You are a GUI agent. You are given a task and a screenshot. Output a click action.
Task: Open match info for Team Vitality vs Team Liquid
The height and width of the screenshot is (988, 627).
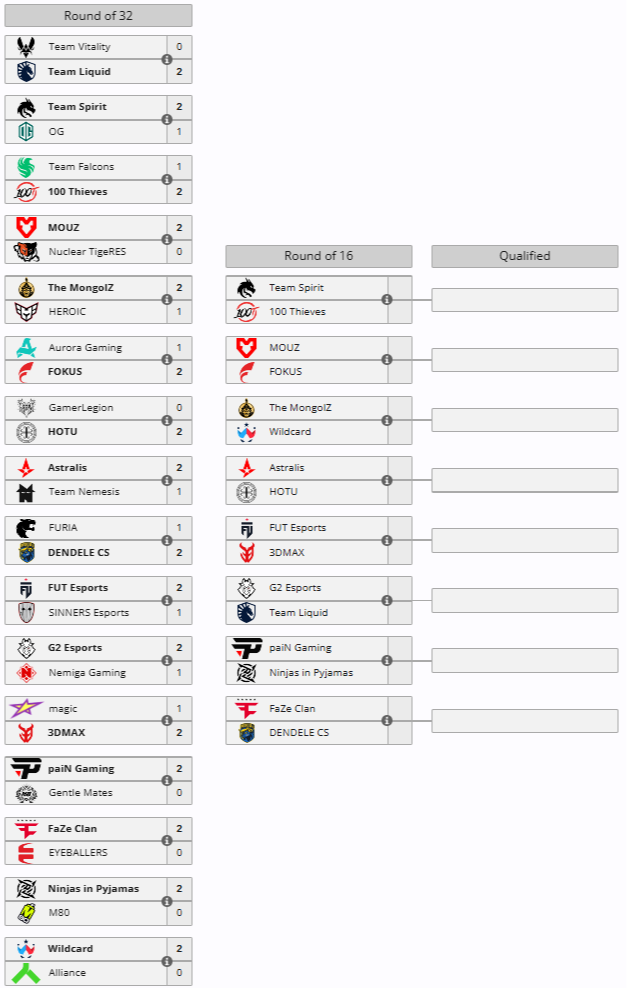(167, 59)
